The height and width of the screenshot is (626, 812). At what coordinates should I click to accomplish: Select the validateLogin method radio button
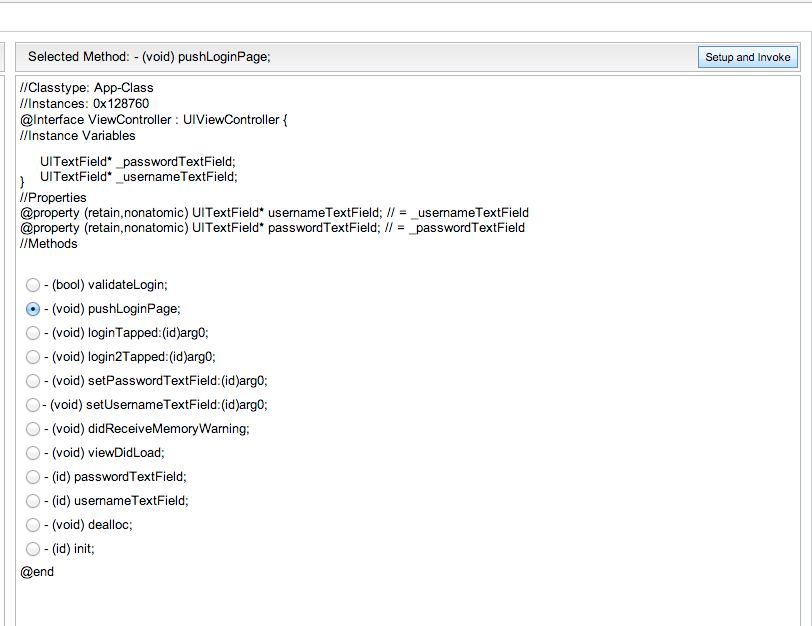click(x=33, y=285)
